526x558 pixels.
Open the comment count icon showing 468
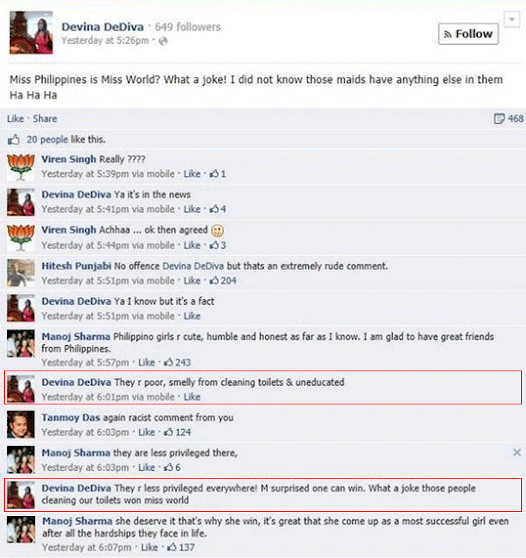point(509,119)
